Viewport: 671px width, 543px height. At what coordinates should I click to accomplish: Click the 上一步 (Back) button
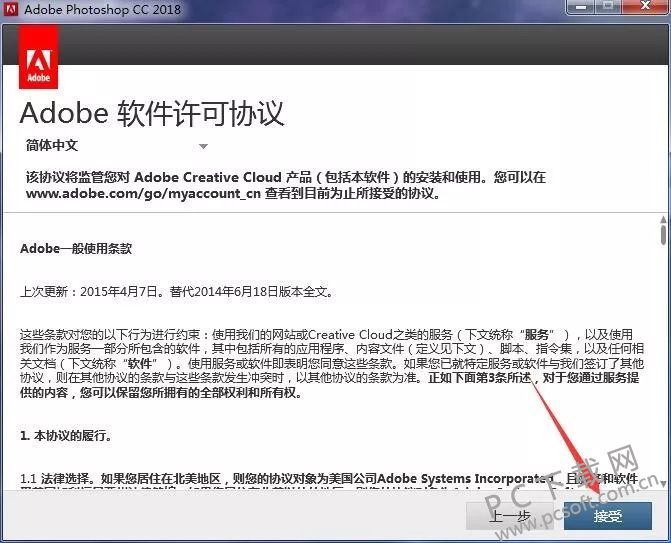coord(510,516)
